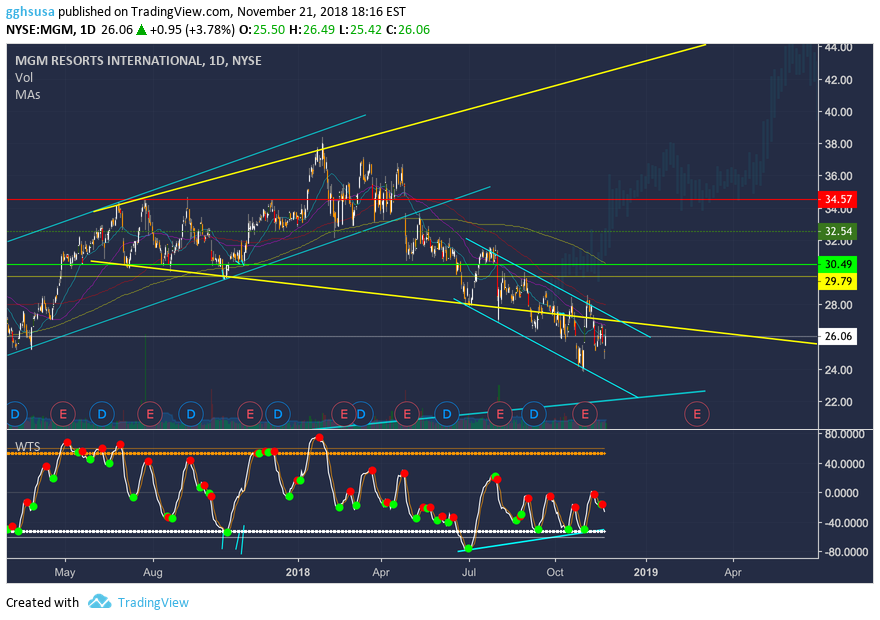The image size is (880, 620).
Task: Click the '2019' label on time axis
Action: (646, 572)
